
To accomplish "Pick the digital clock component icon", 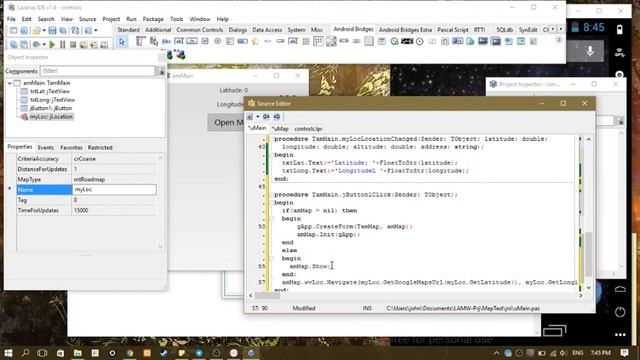I will (407, 41).
